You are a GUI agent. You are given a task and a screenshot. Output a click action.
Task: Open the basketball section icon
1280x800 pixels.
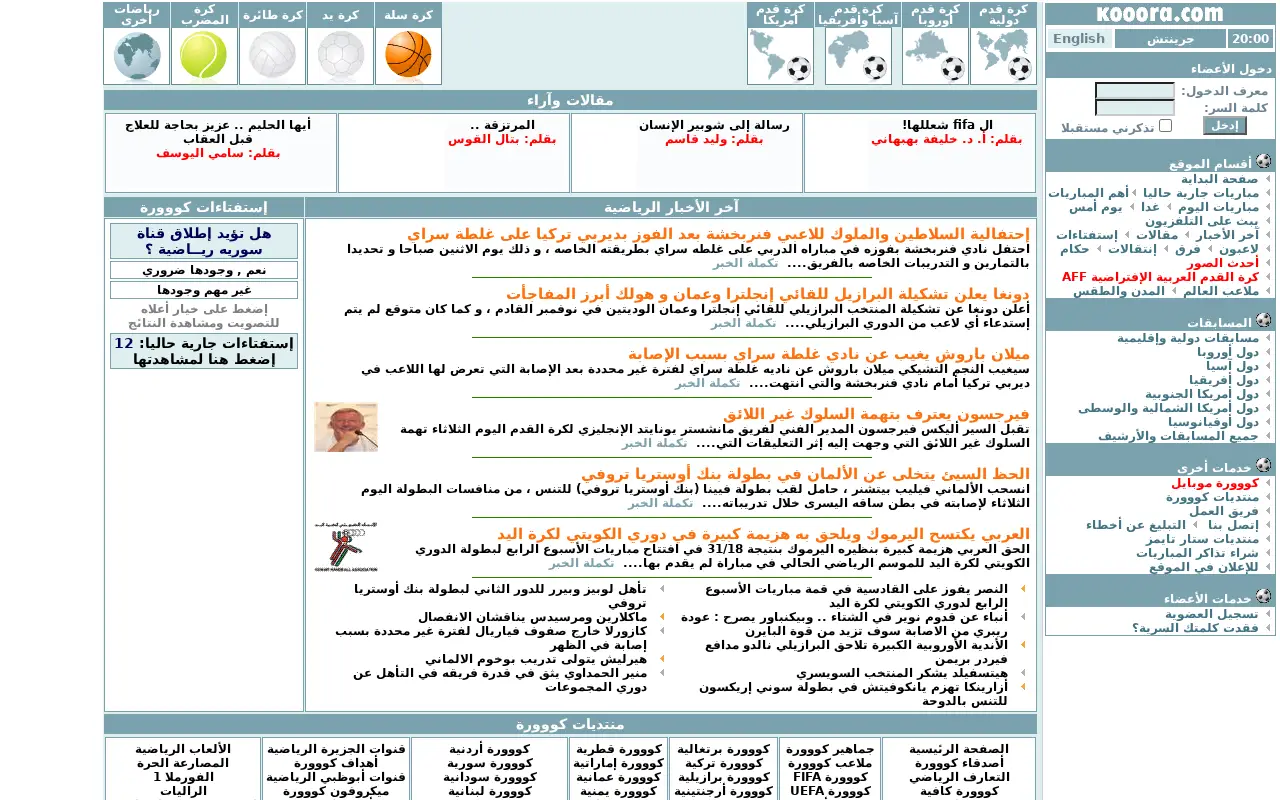click(408, 55)
